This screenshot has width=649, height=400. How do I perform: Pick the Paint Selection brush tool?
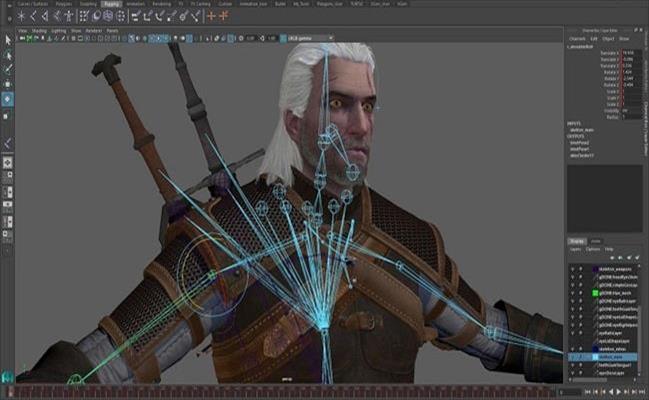pyautogui.click(x=7, y=69)
